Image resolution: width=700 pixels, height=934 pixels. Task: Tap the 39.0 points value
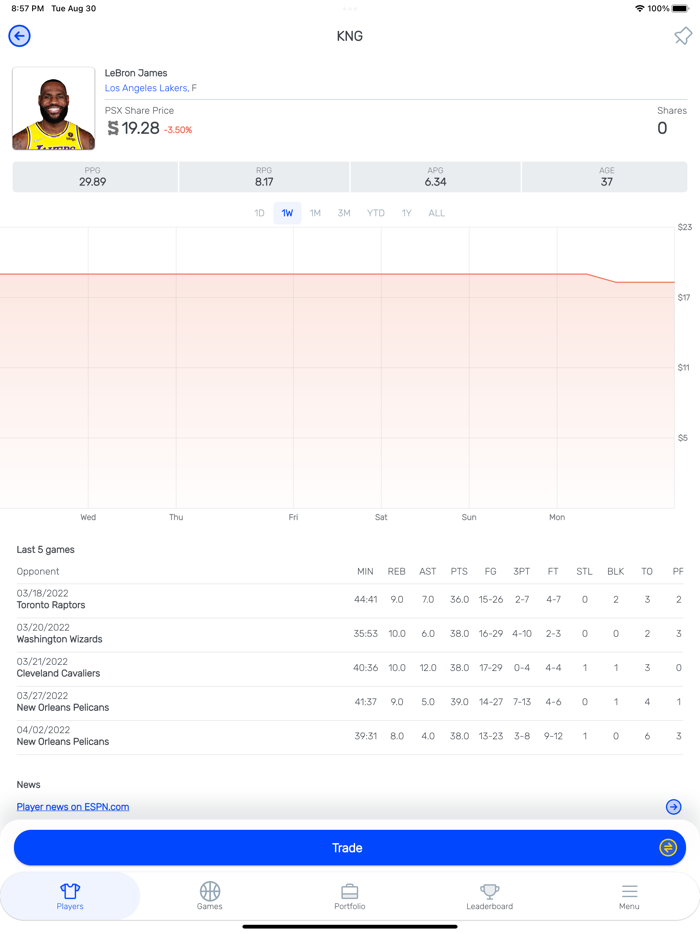[x=459, y=702]
